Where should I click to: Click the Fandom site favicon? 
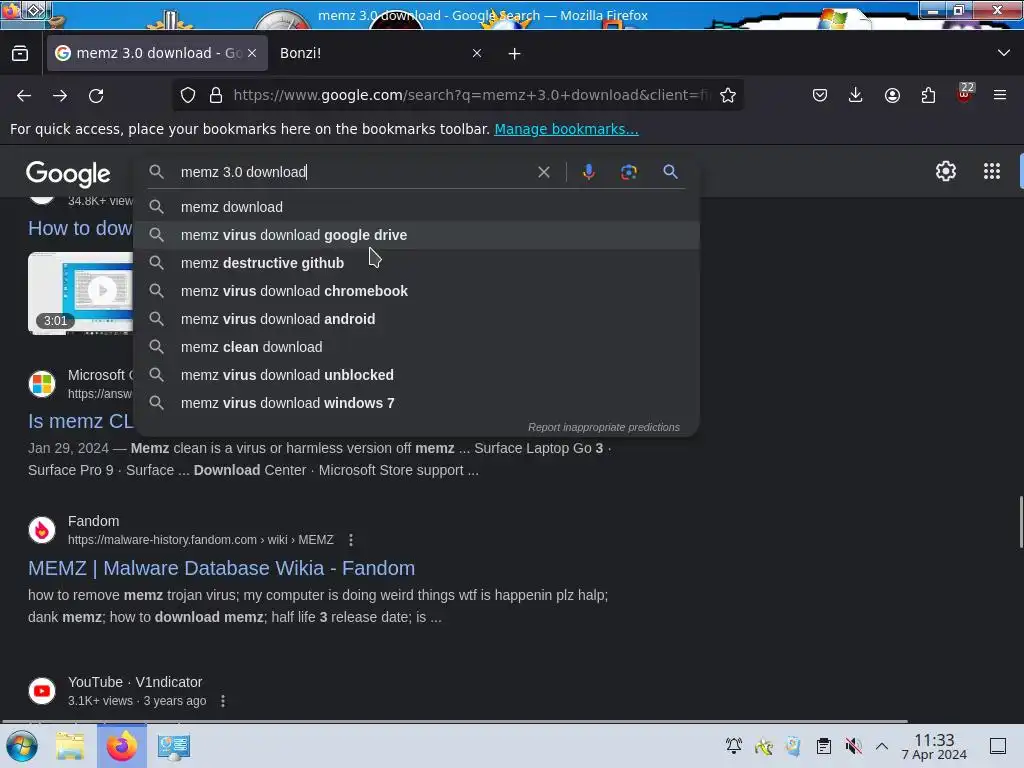[x=42, y=530]
